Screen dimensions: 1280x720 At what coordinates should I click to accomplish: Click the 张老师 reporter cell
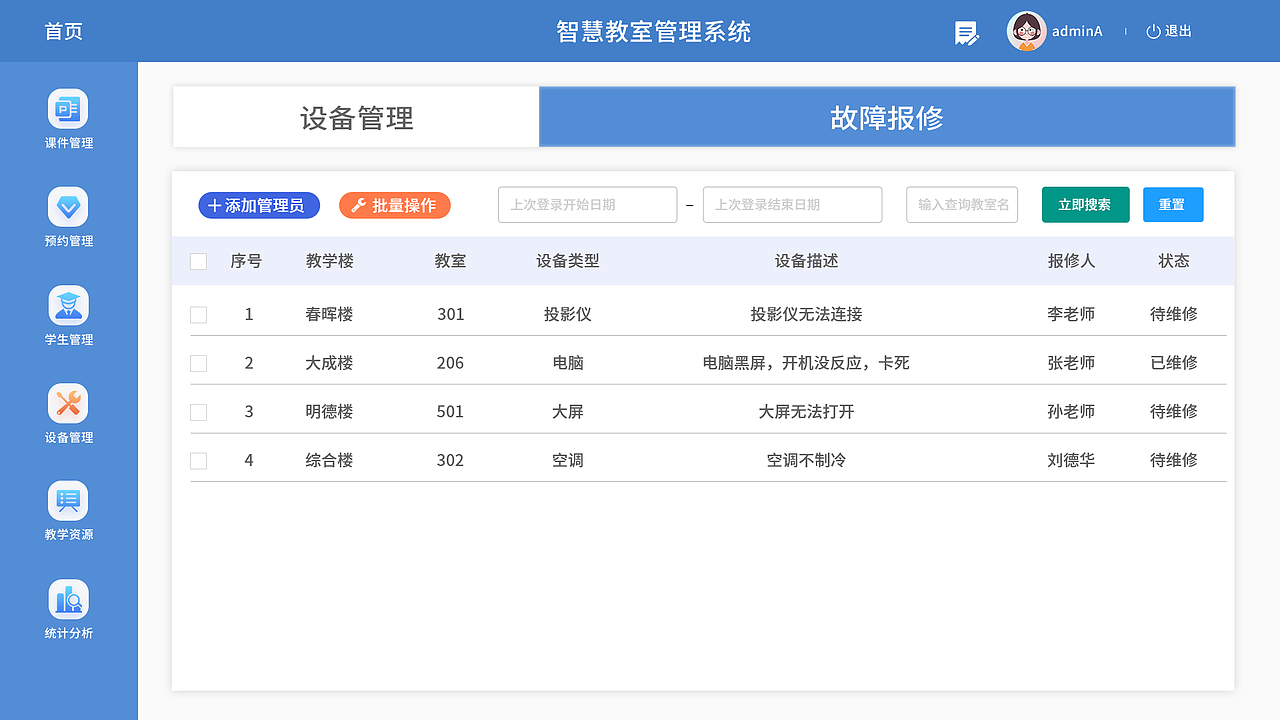[x=1071, y=363]
